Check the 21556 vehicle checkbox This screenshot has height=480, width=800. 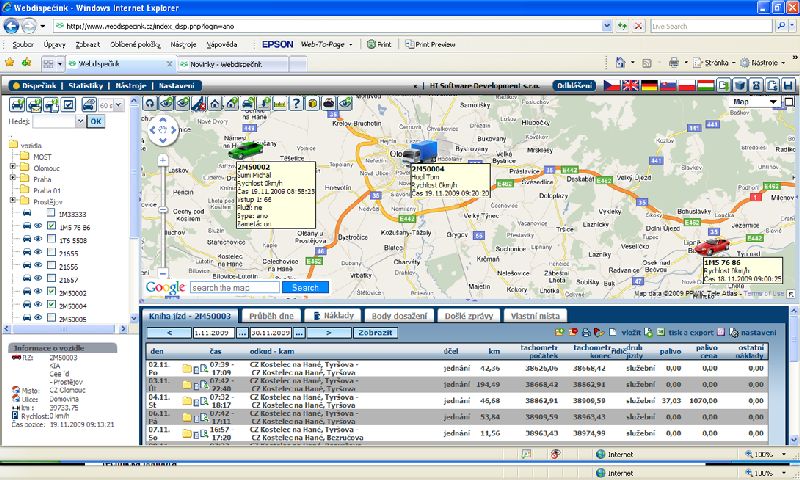coord(51,265)
